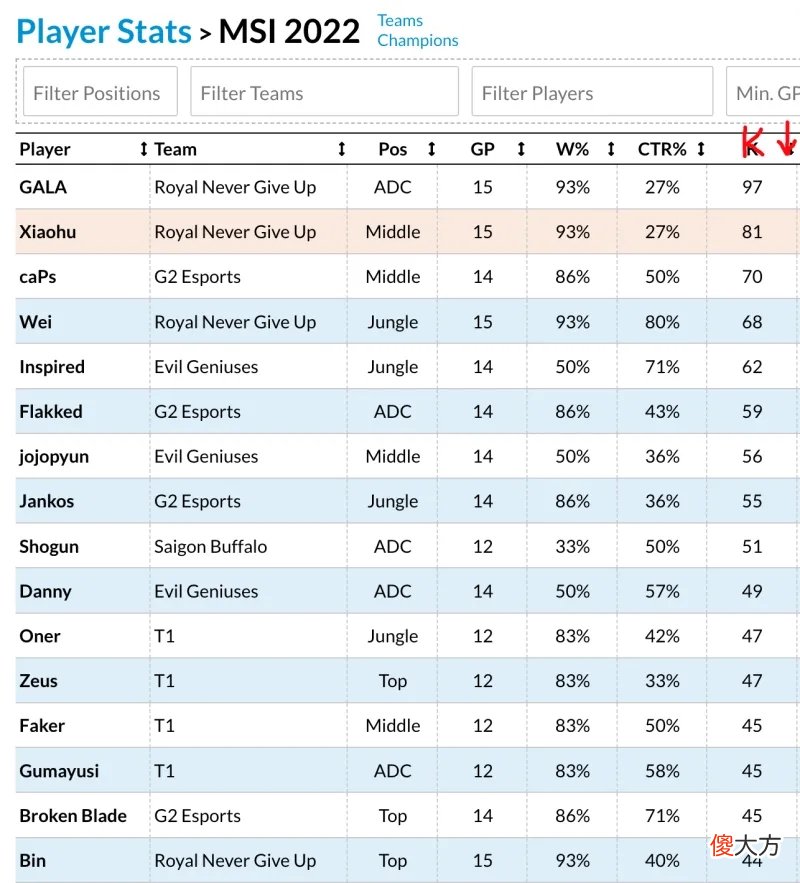Switch to the Champions stats page
This screenshot has height=883, width=800.
point(418,41)
